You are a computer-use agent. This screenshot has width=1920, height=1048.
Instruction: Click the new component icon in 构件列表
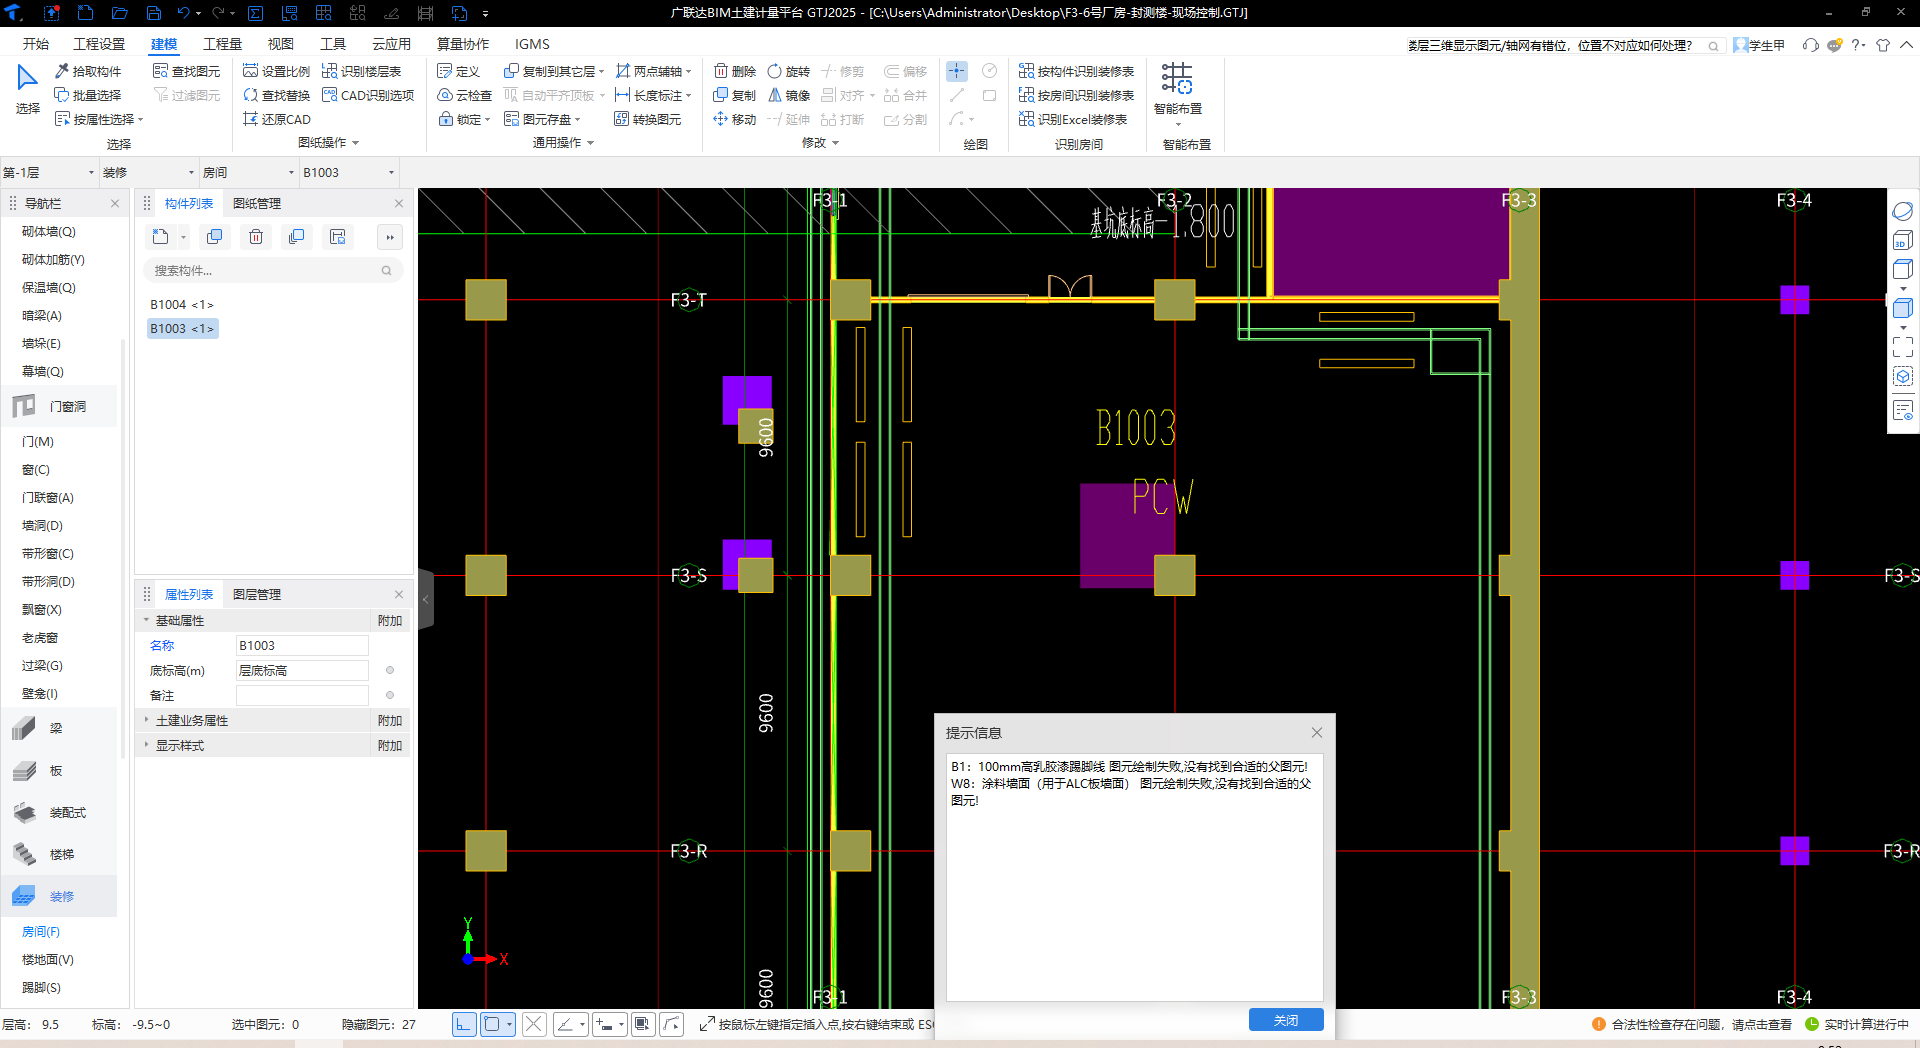click(160, 237)
